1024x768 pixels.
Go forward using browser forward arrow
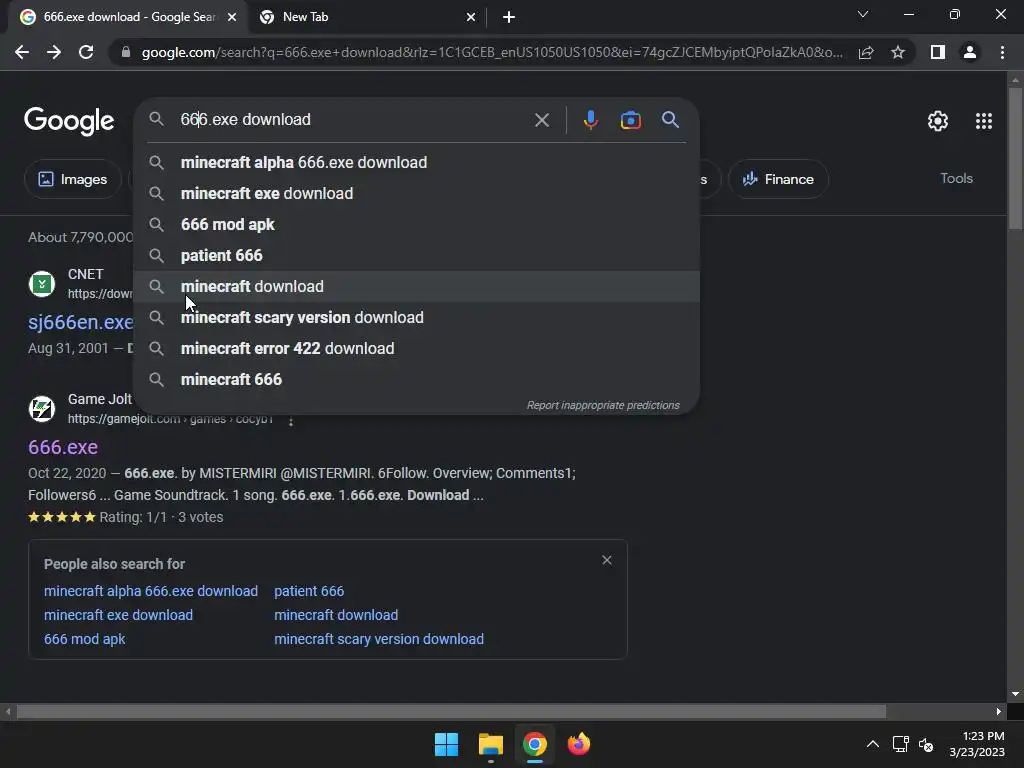click(54, 52)
